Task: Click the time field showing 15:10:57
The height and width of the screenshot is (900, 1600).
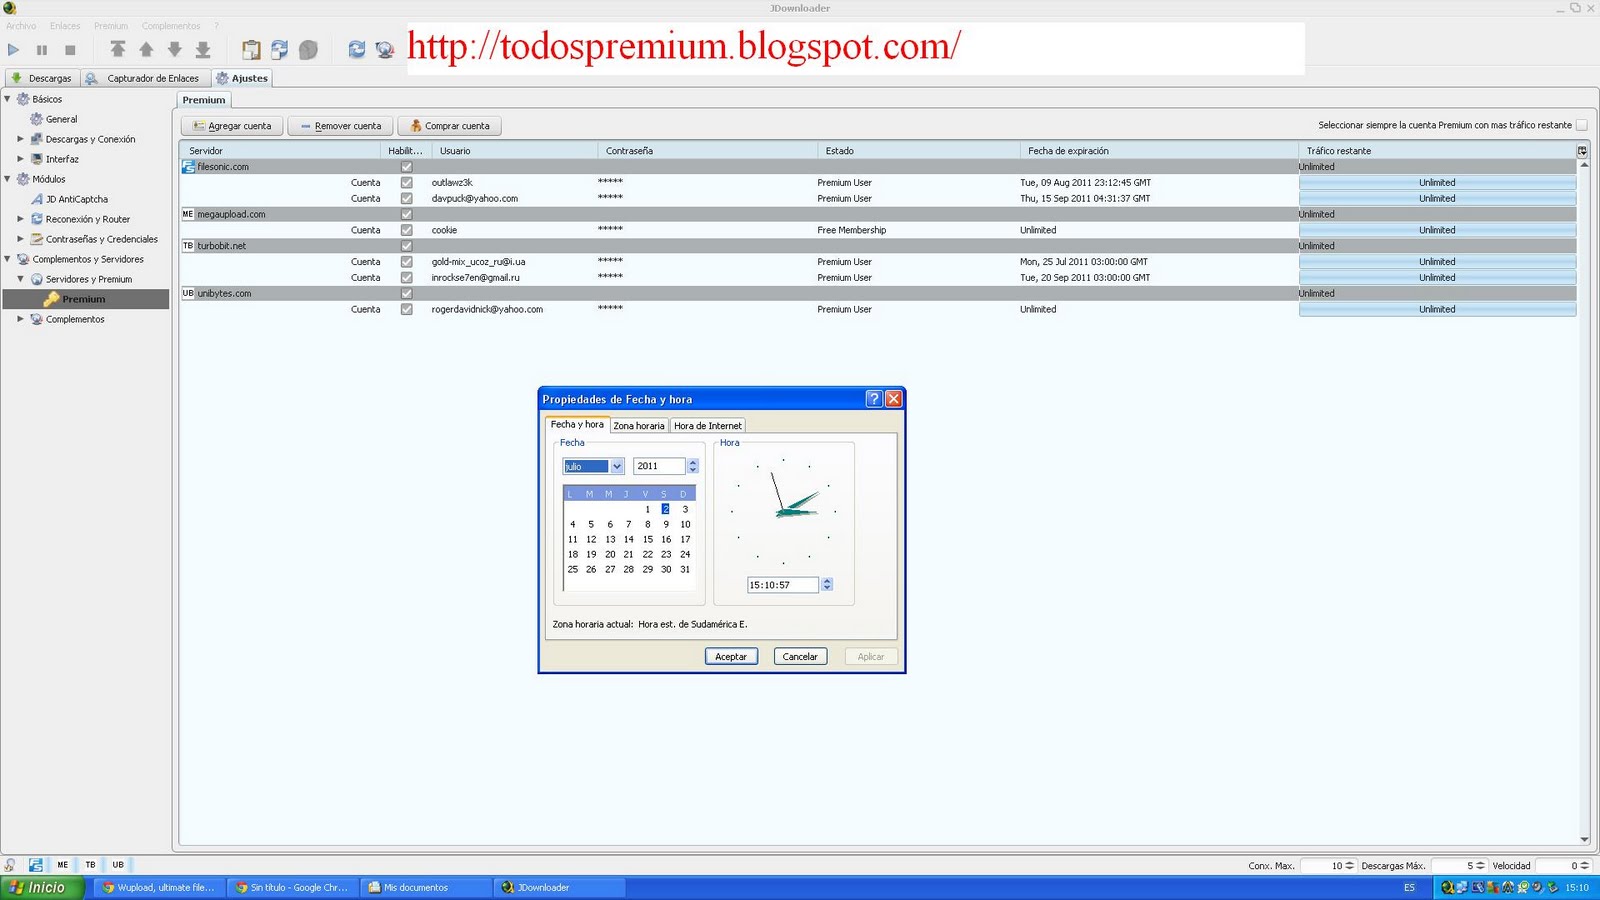Action: 783,585
